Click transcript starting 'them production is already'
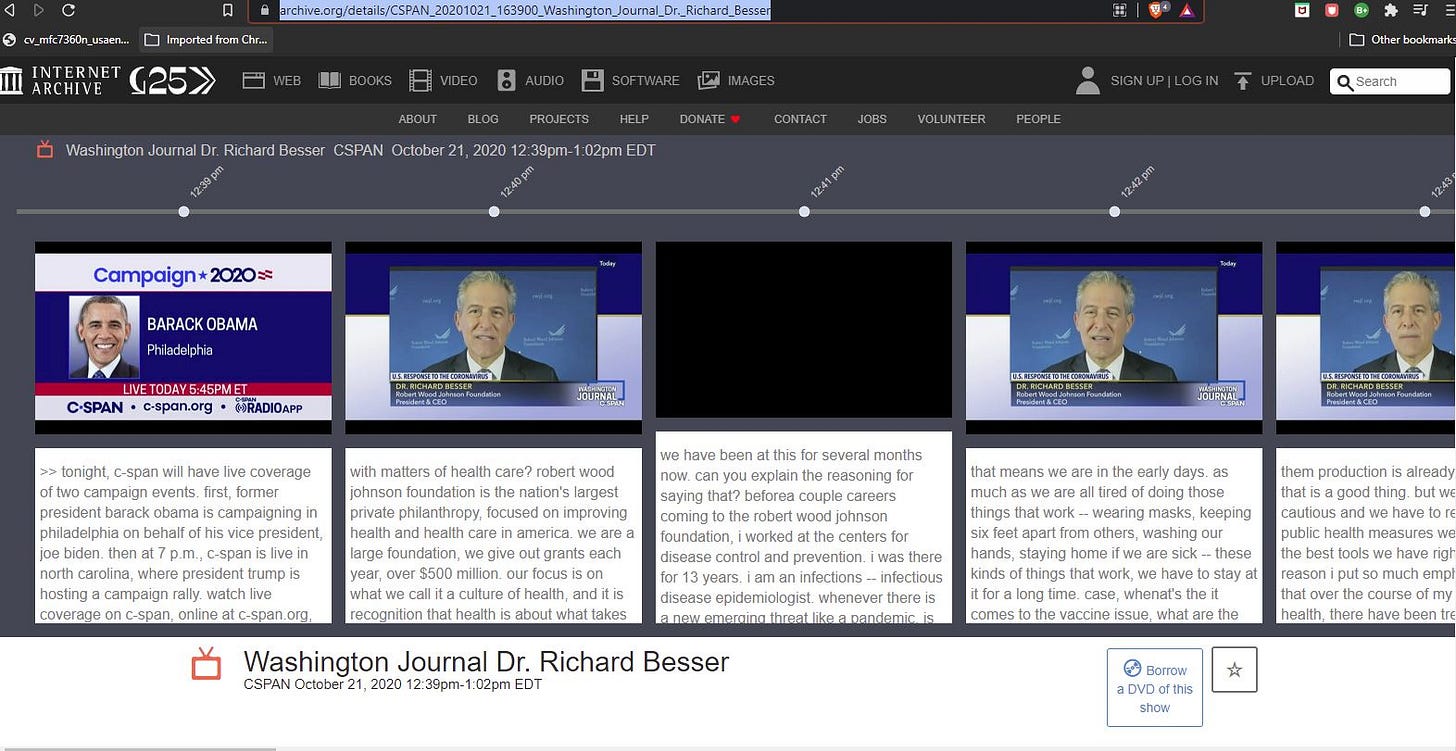Image resolution: width=1456 pixels, height=751 pixels. tap(1366, 536)
